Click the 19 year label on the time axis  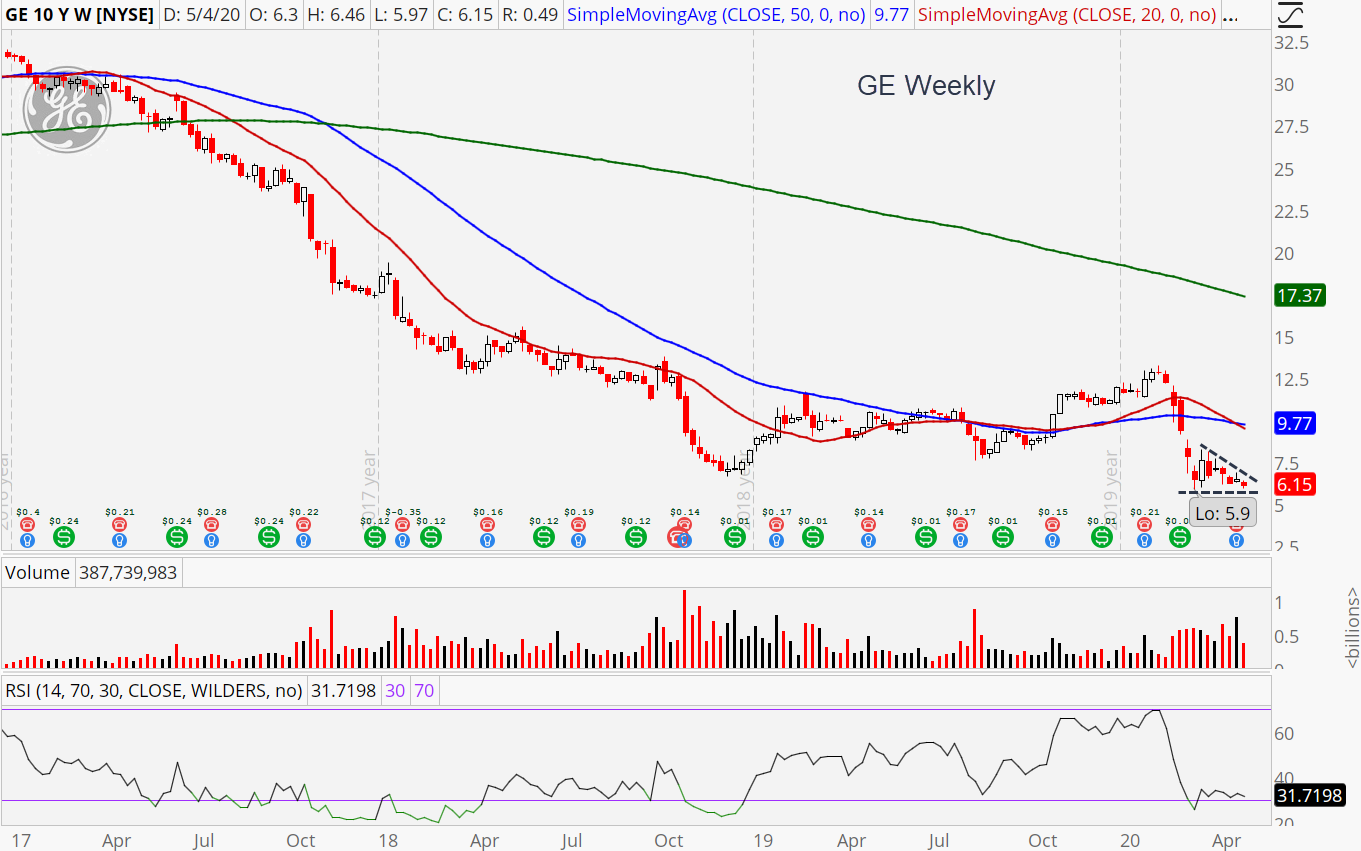point(763,840)
